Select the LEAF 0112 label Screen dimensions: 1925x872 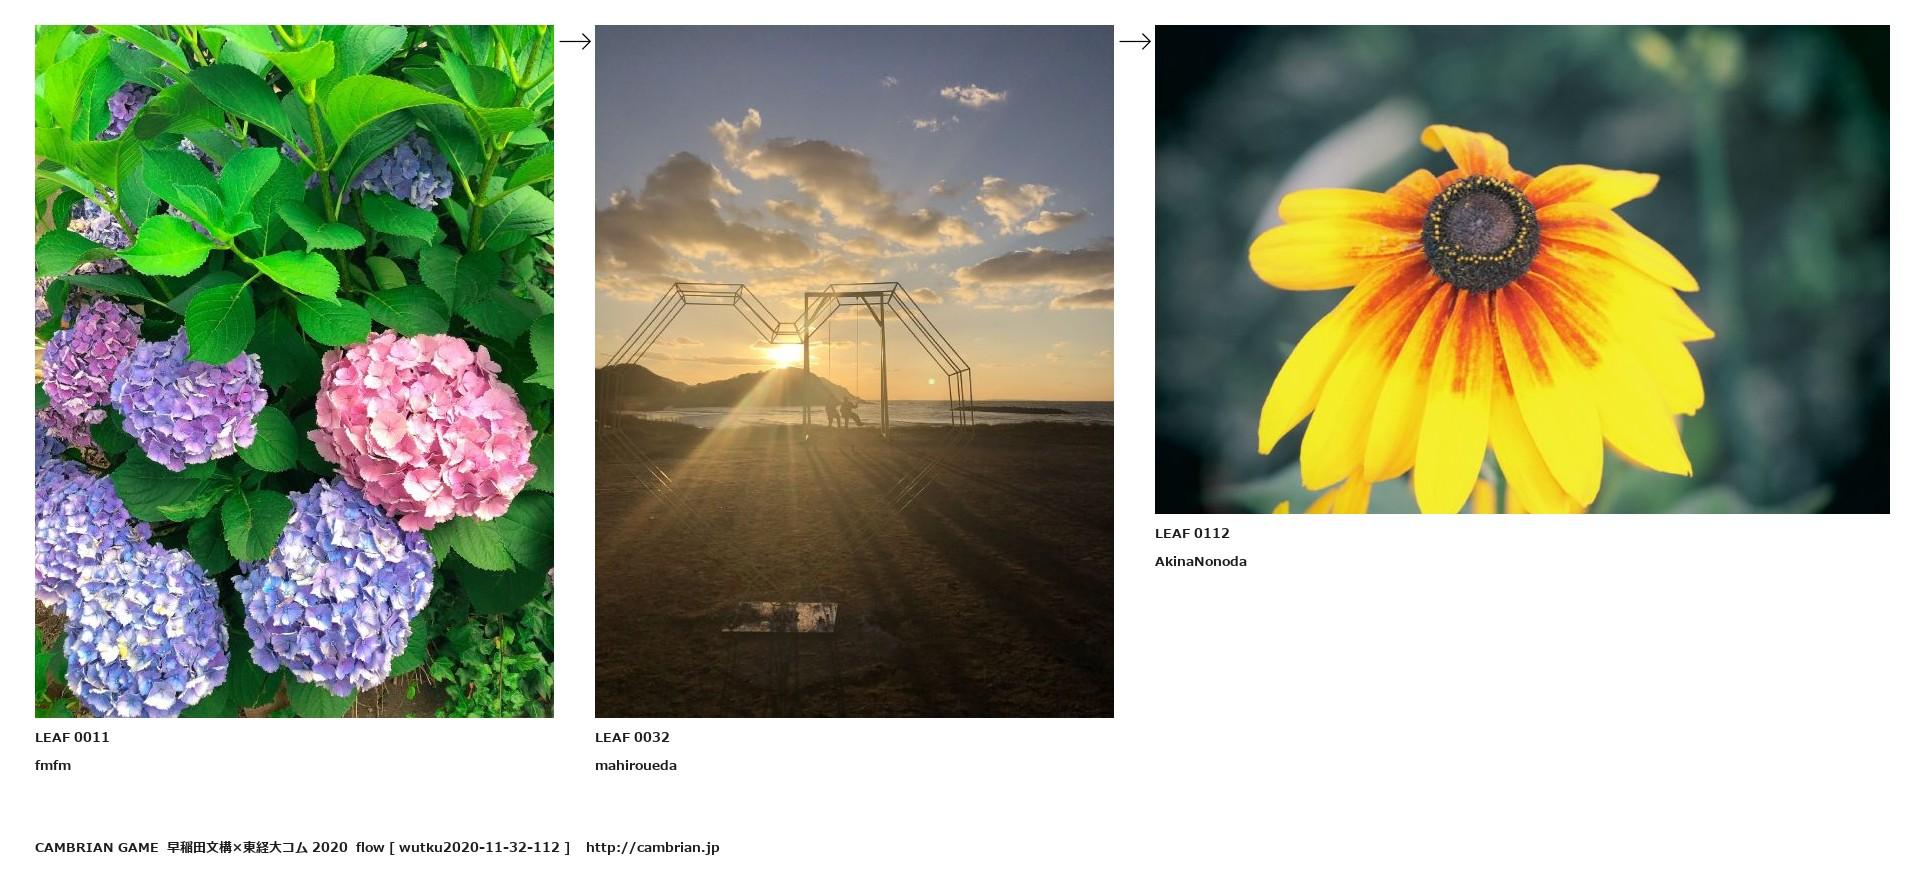(1192, 533)
